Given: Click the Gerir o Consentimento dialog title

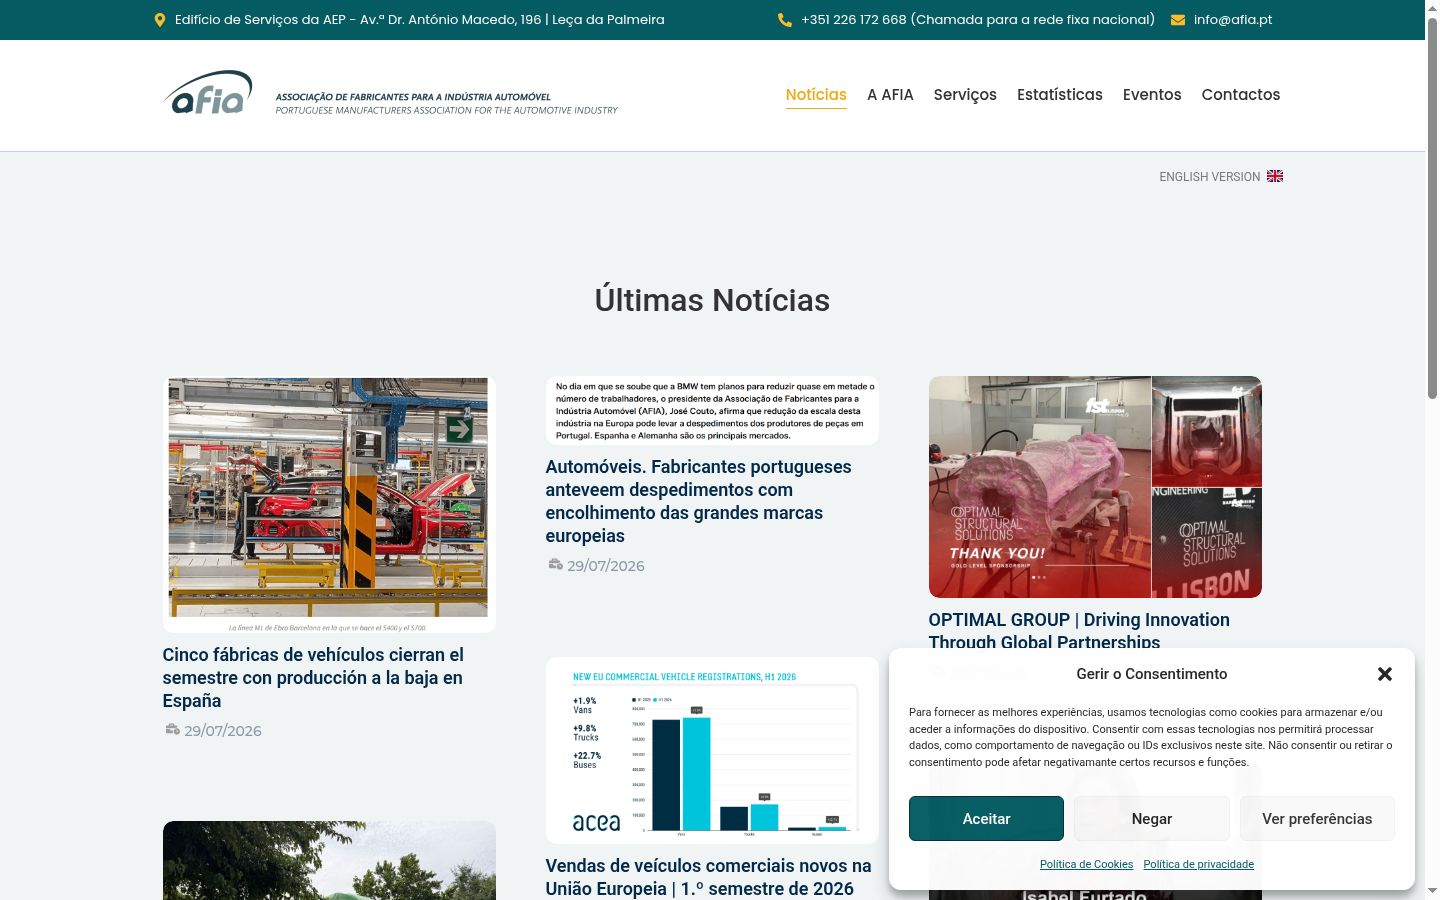Looking at the screenshot, I should pos(1152,674).
